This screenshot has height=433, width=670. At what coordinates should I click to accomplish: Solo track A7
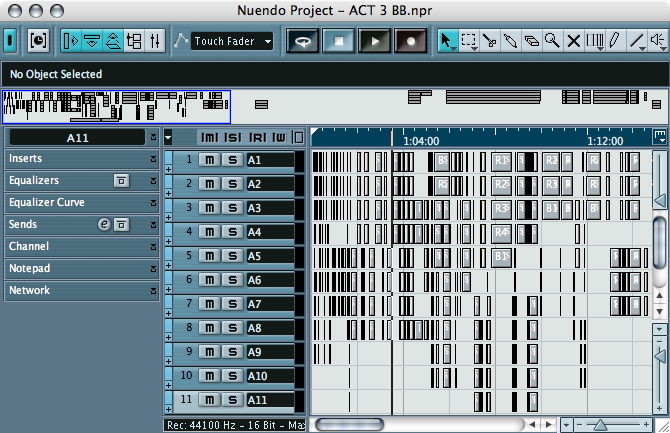232,304
